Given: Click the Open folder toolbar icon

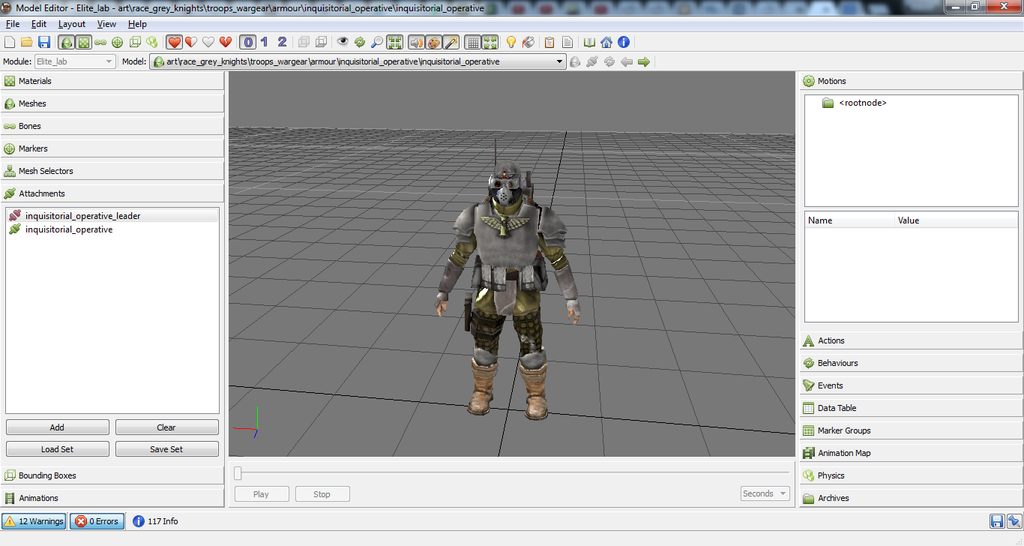Looking at the screenshot, I should coord(27,42).
